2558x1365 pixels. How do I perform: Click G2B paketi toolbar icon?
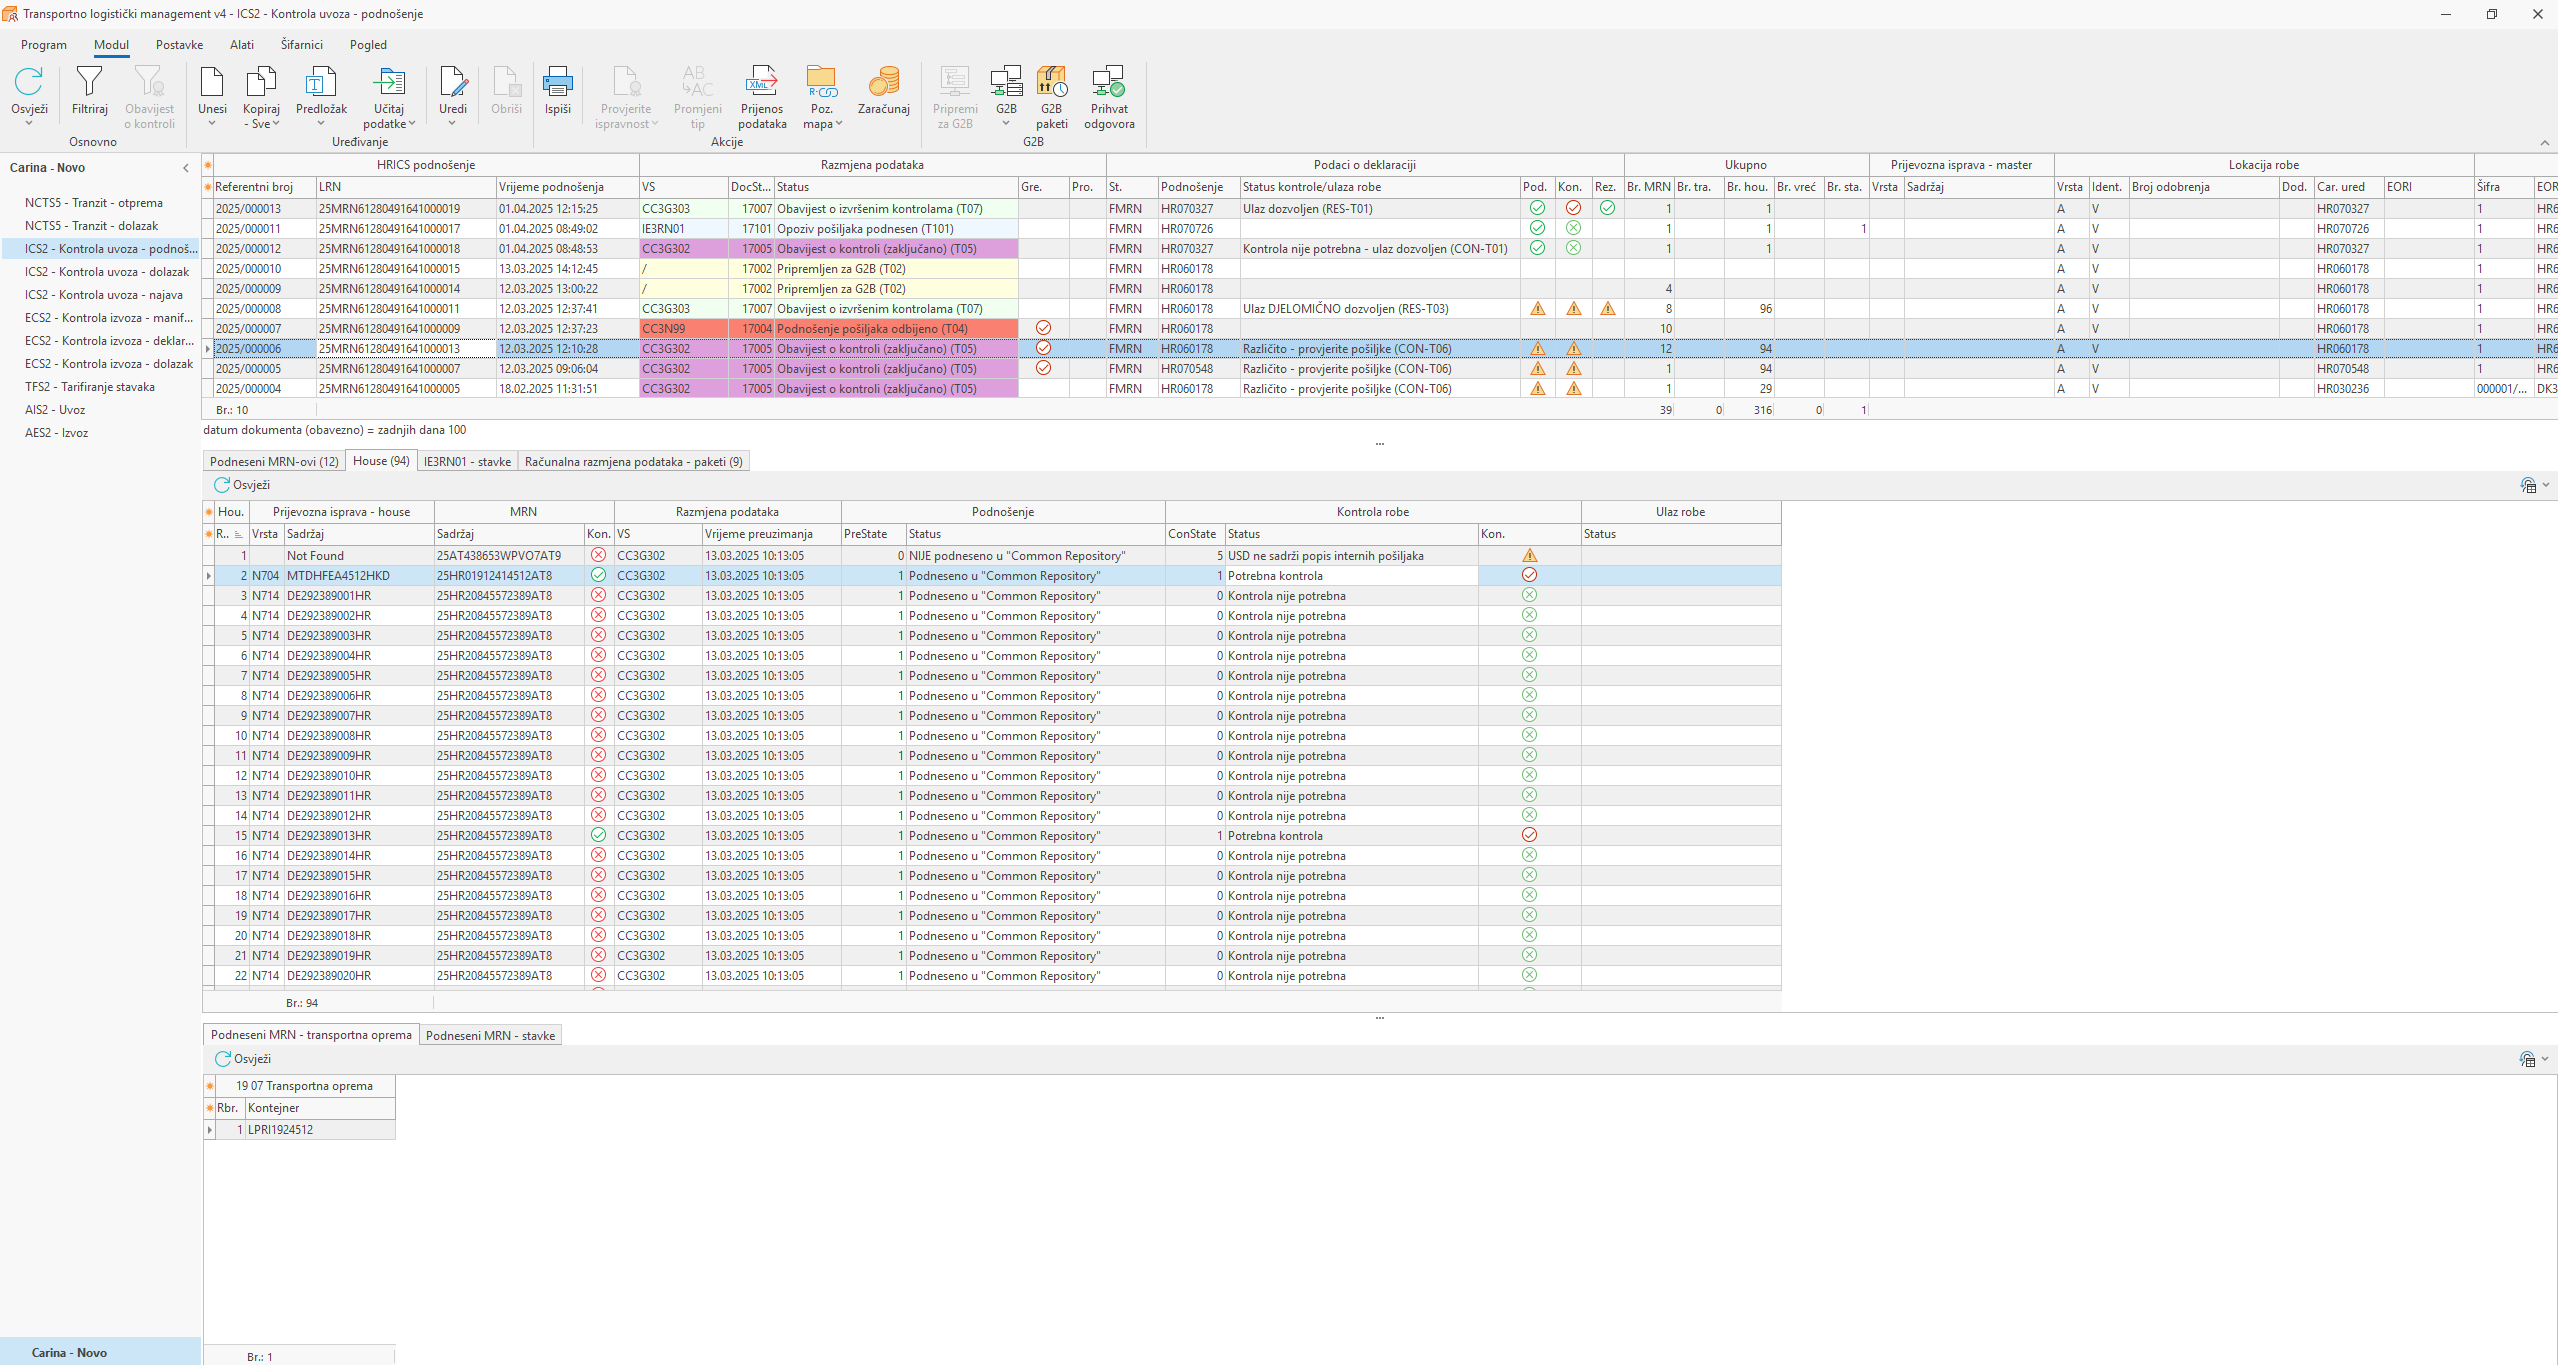(1051, 82)
